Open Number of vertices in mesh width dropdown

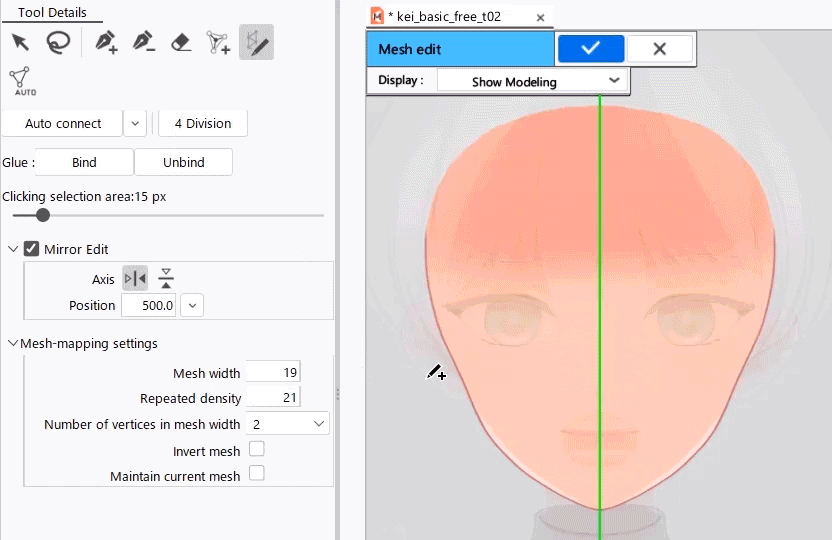288,424
